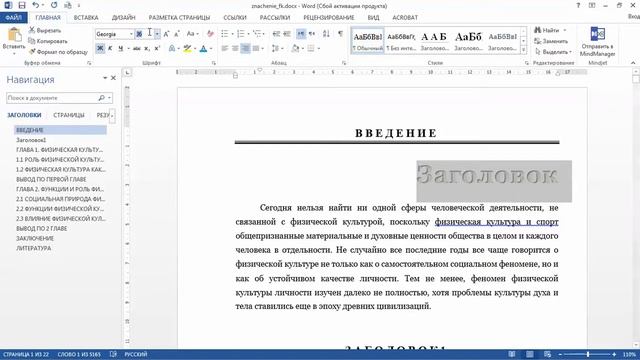The height and width of the screenshot is (360, 640).
Task: Close the Навигация pane
Action: [x=113, y=78]
